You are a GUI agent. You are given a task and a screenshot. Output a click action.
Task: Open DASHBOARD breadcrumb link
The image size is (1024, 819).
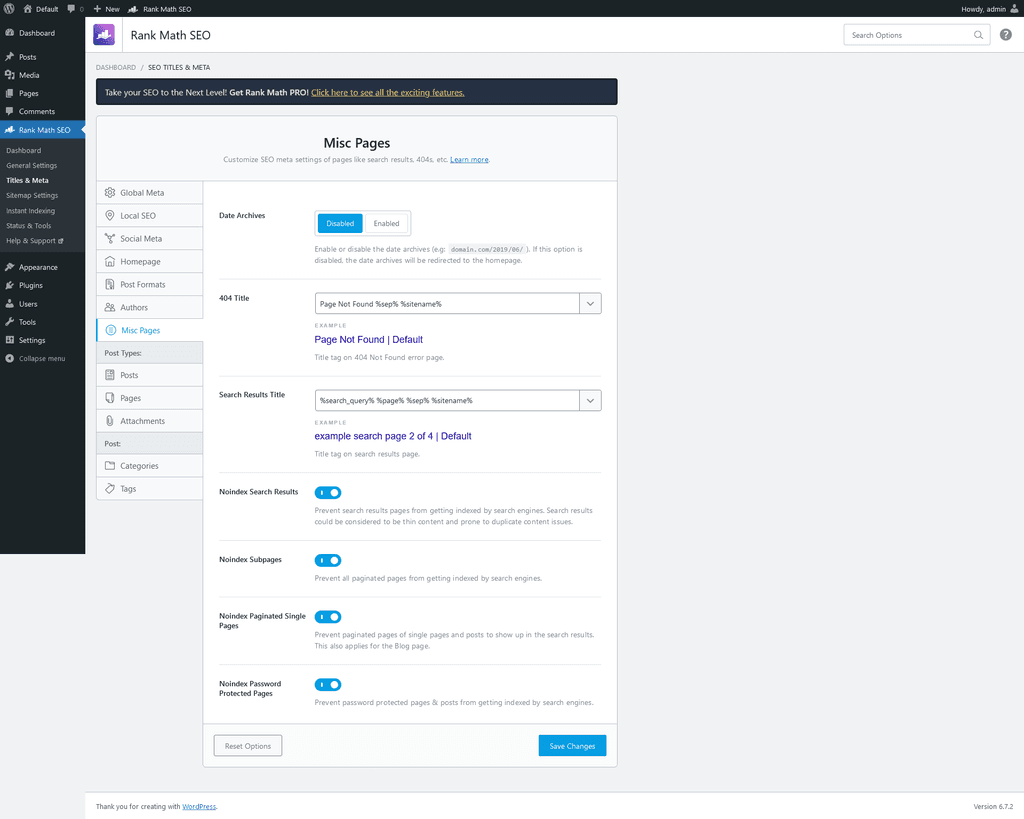pyautogui.click(x=116, y=67)
